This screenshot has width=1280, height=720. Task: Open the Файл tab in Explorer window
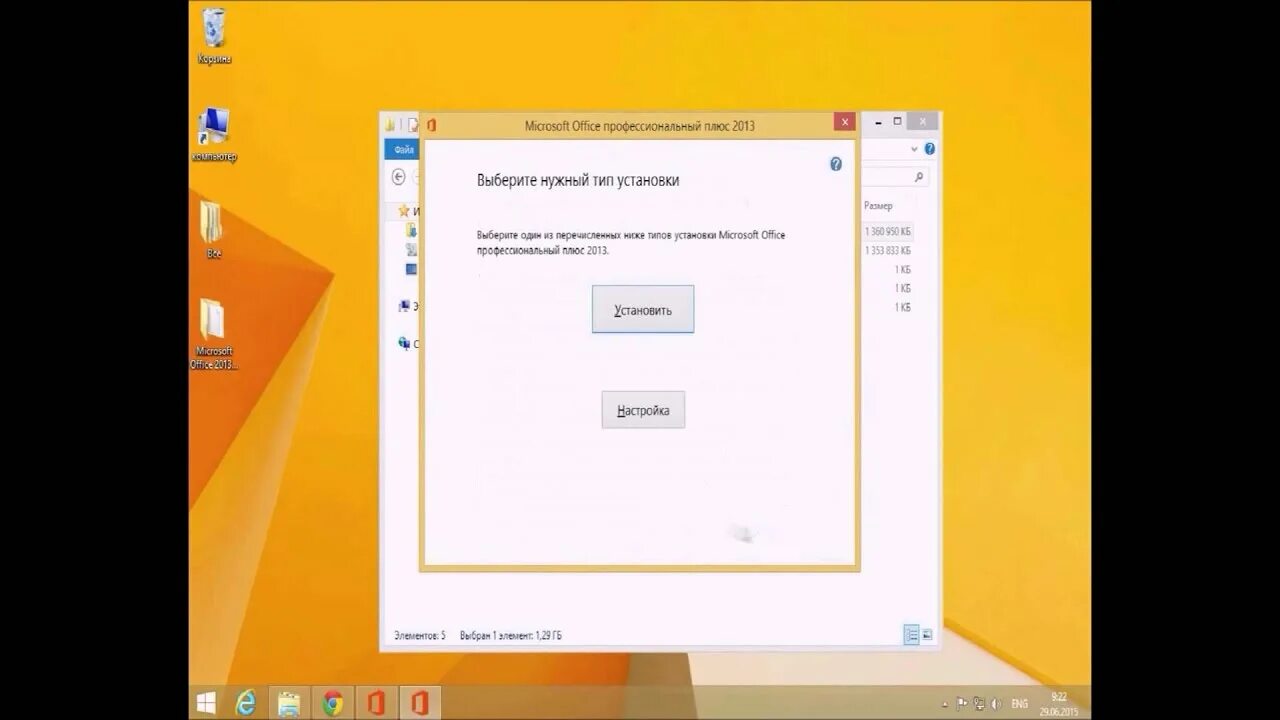coord(403,149)
